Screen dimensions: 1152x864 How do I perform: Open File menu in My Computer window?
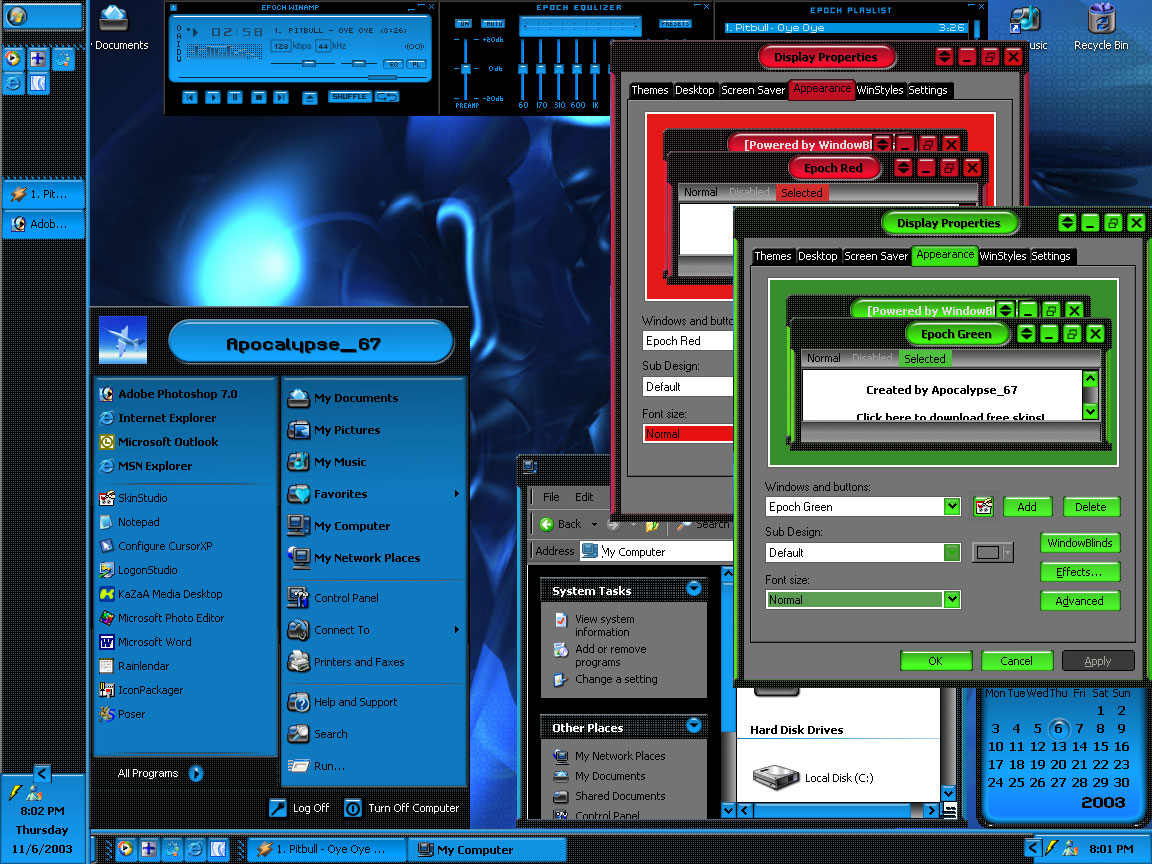click(x=551, y=497)
